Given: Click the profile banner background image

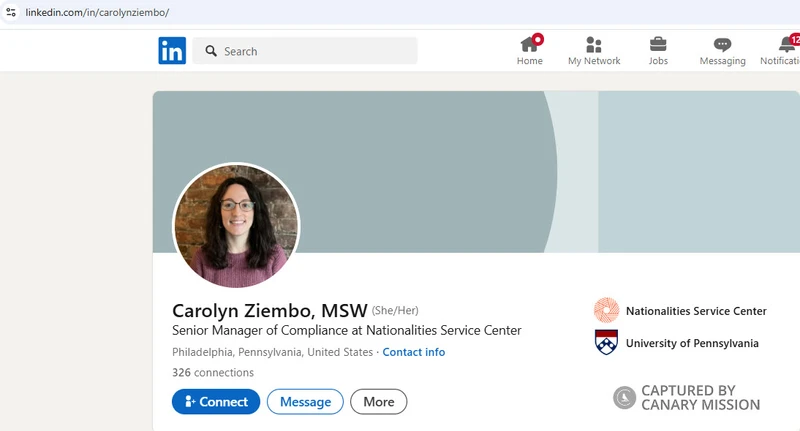Looking at the screenshot, I should click(450, 170).
